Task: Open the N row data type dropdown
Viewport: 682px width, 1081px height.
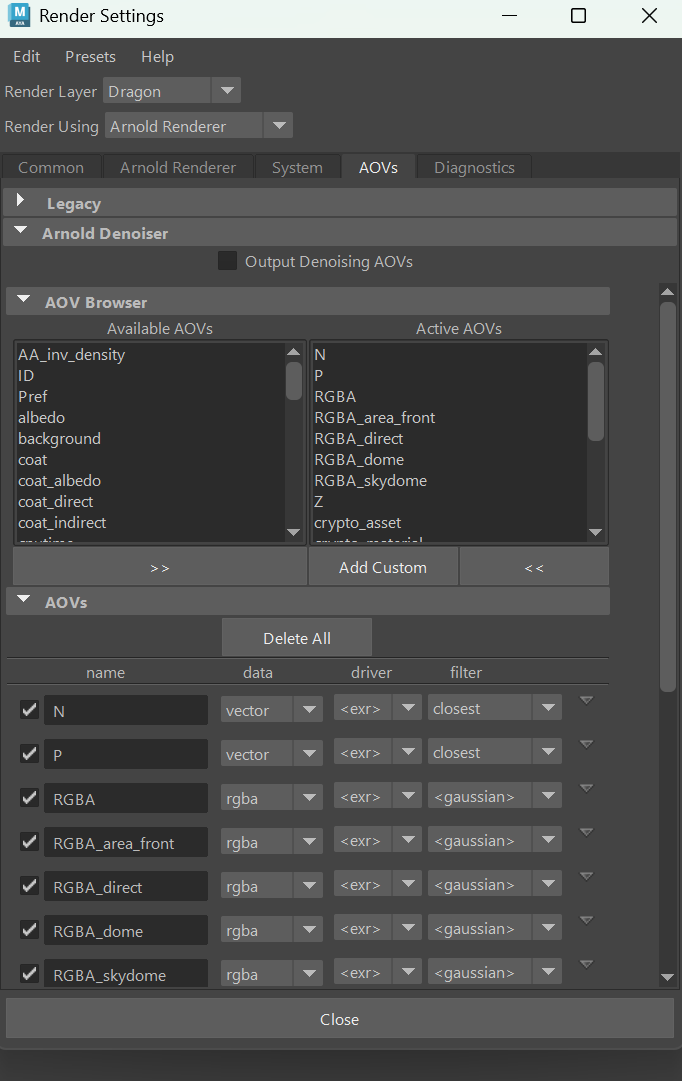Action: click(272, 709)
